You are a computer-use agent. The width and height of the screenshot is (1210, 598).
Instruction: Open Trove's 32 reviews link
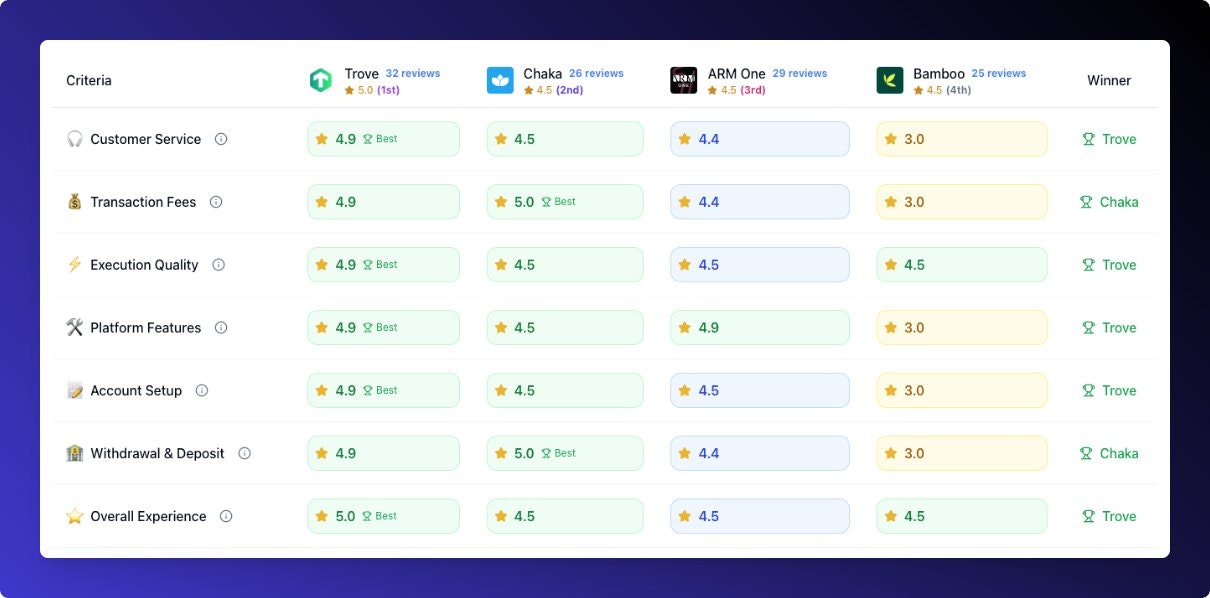click(x=412, y=72)
